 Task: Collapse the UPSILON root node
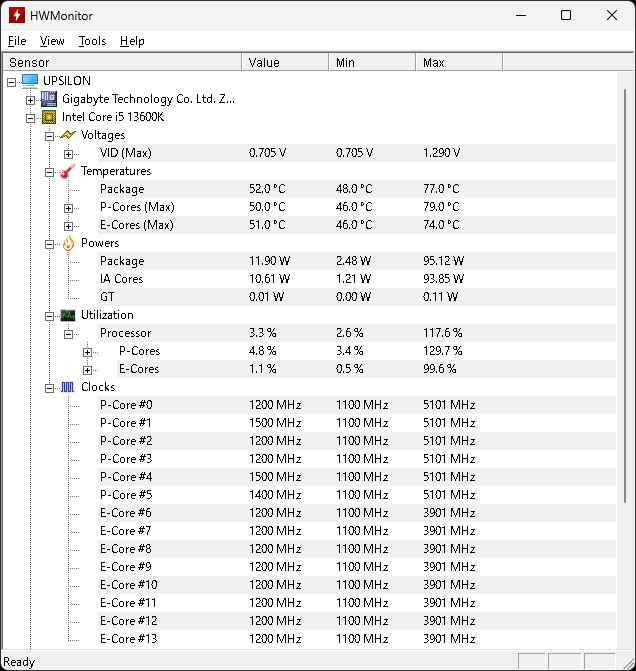pos(12,82)
